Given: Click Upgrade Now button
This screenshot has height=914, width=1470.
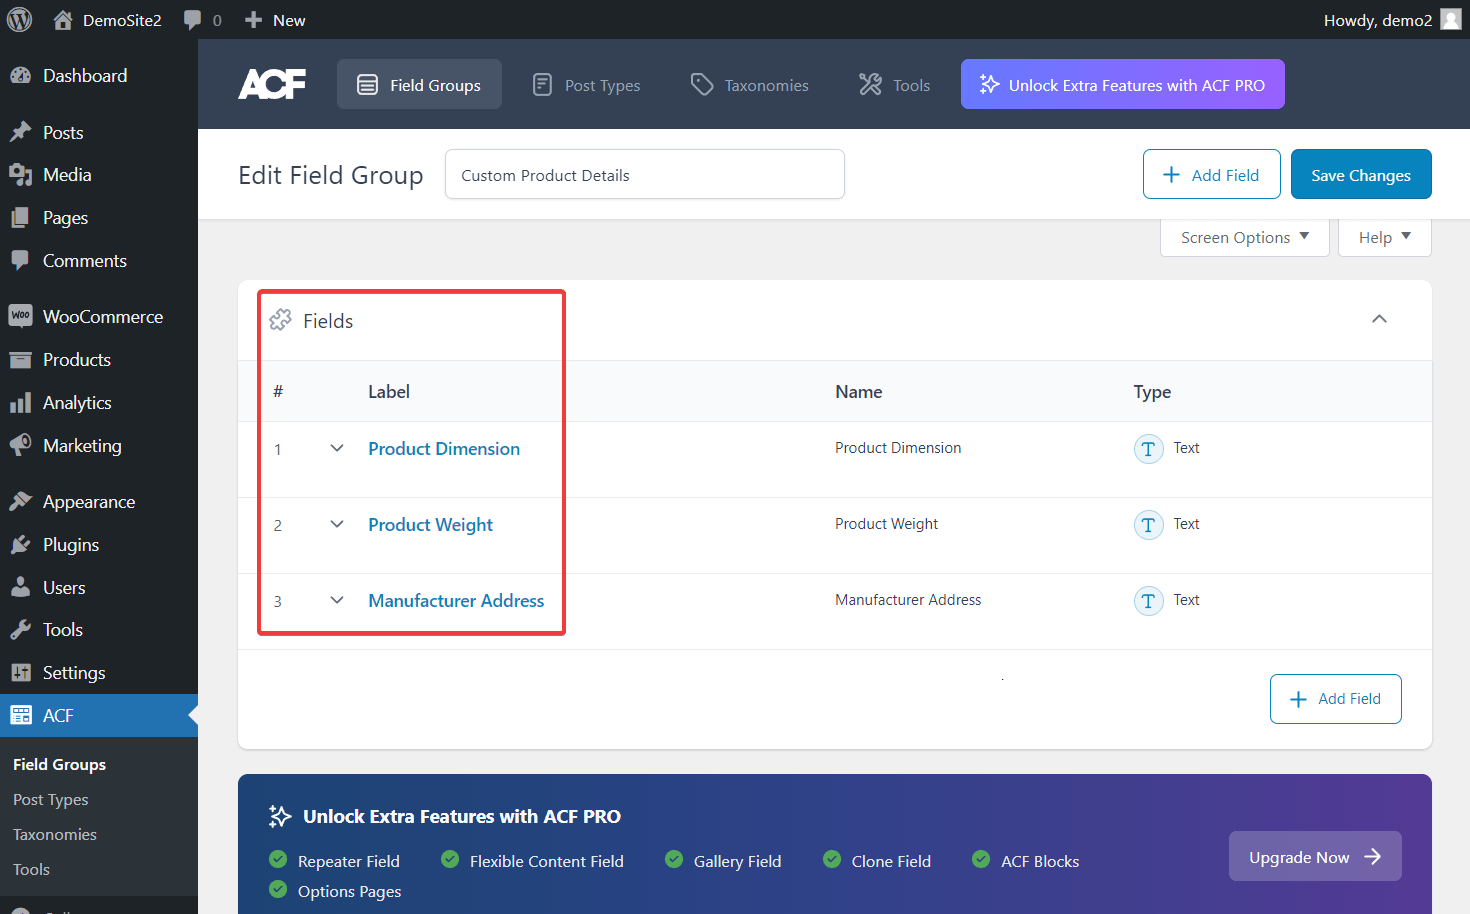Looking at the screenshot, I should point(1315,857).
